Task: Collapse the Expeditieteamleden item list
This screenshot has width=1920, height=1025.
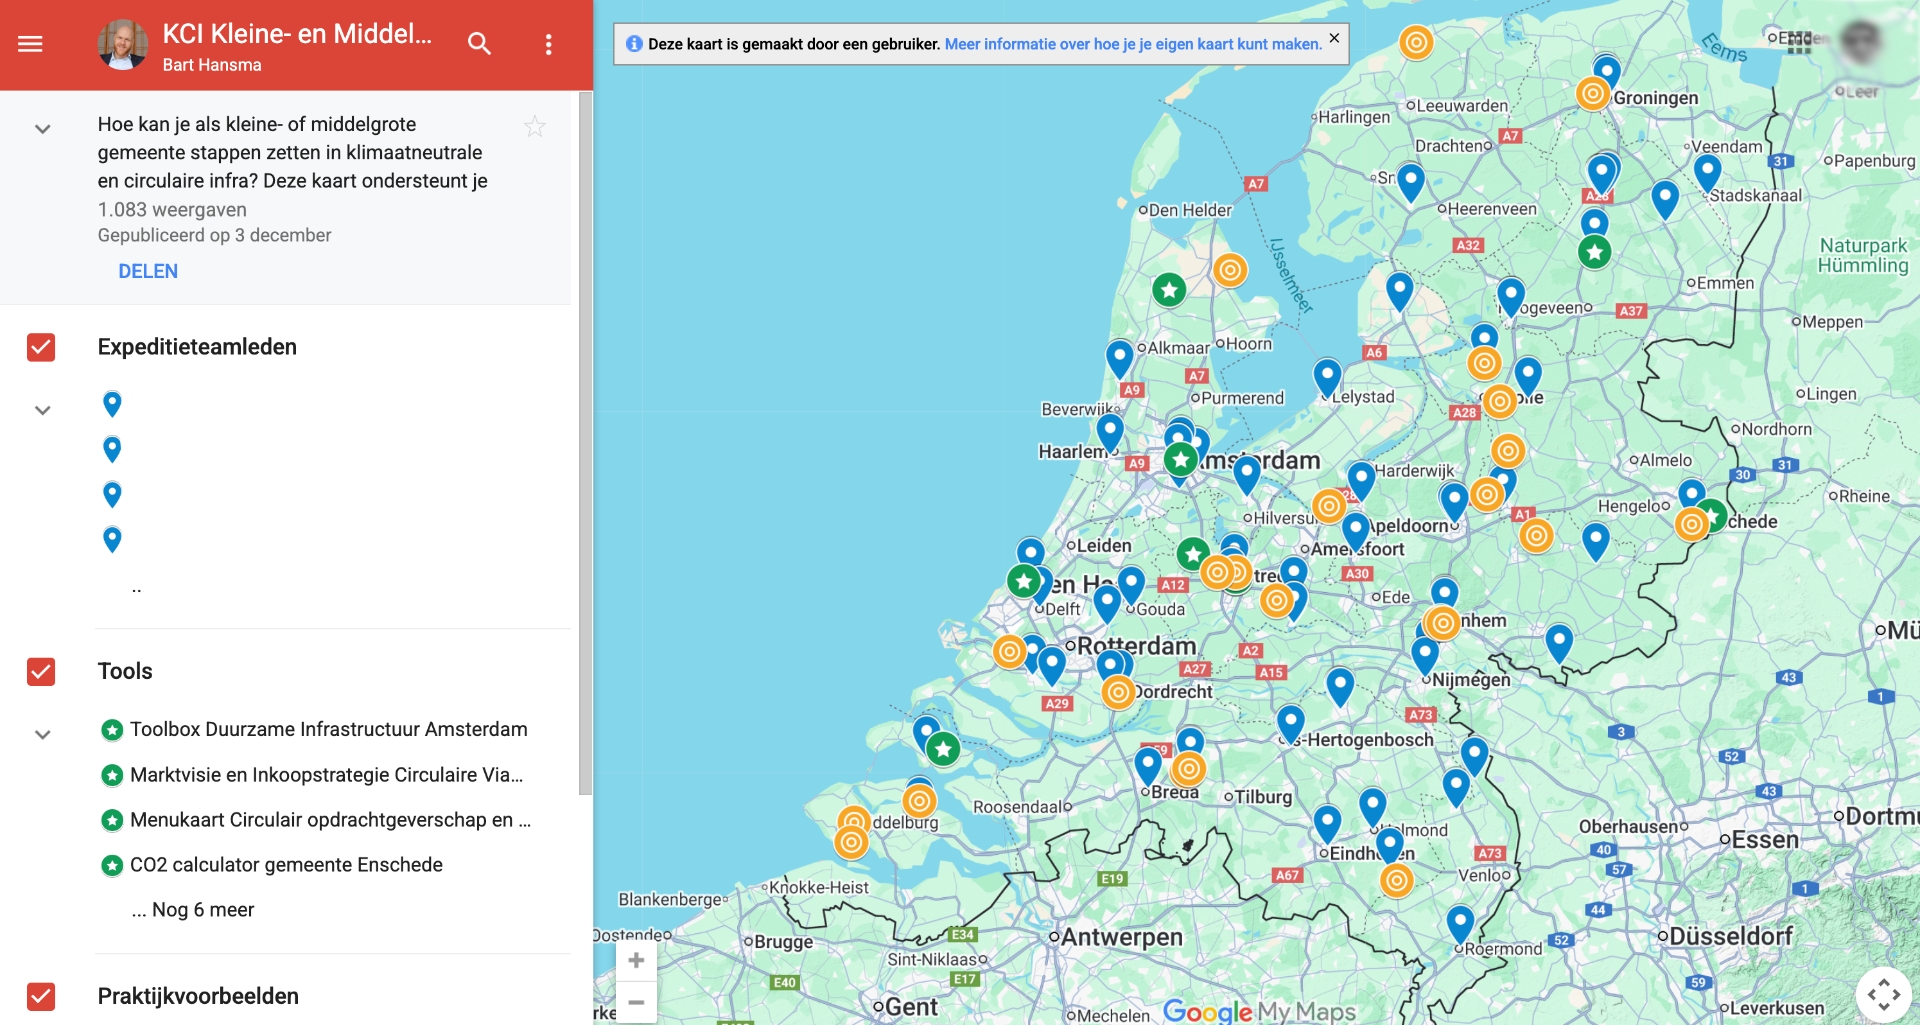Action: click(42, 409)
